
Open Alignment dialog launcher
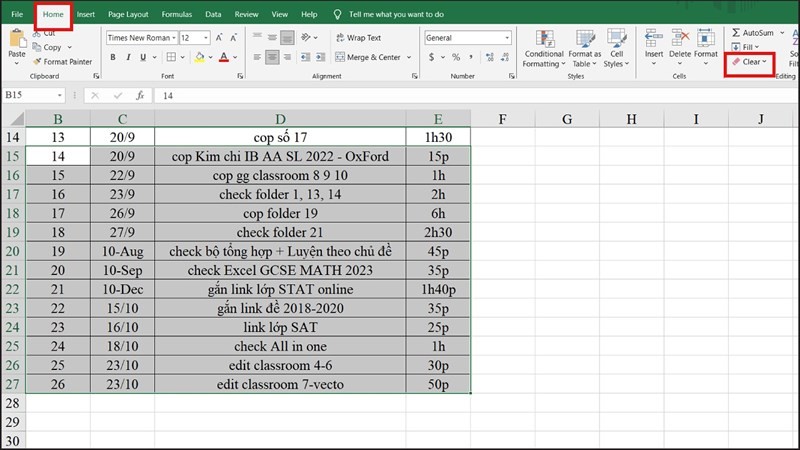(414, 76)
